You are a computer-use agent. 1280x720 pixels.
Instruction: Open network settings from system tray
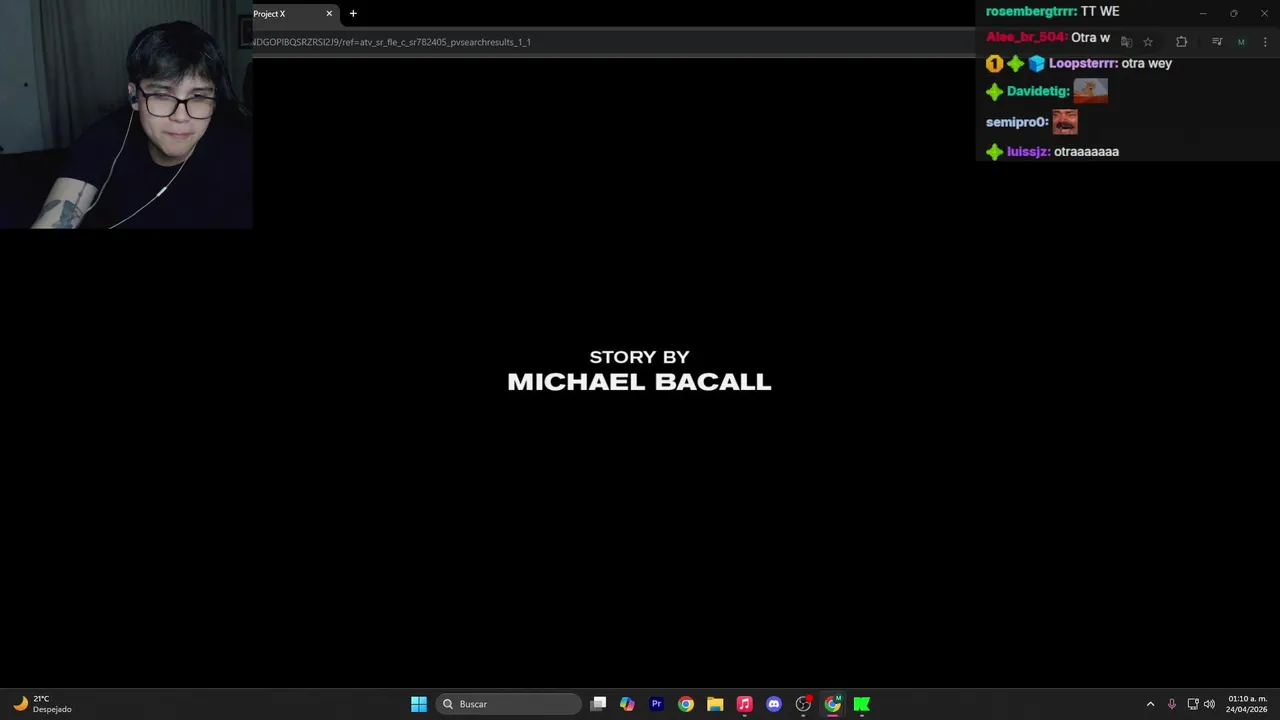(1193, 704)
